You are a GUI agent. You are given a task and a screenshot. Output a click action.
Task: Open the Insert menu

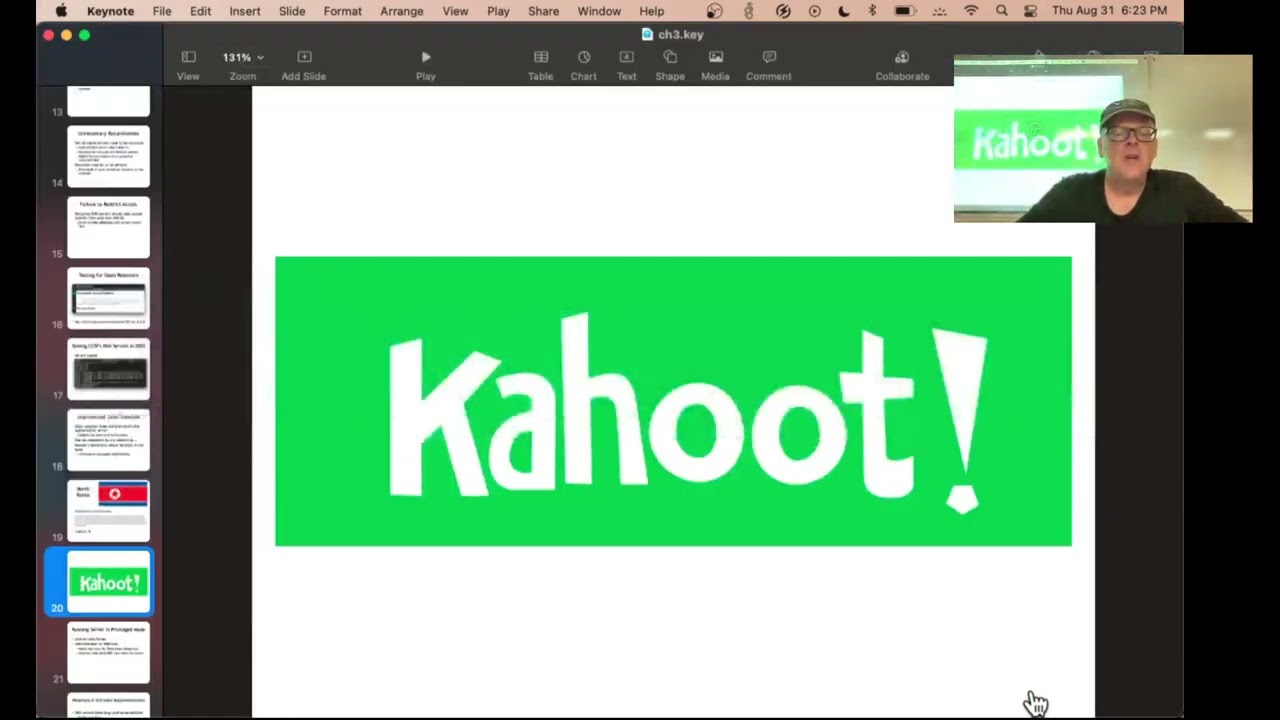[x=245, y=11]
